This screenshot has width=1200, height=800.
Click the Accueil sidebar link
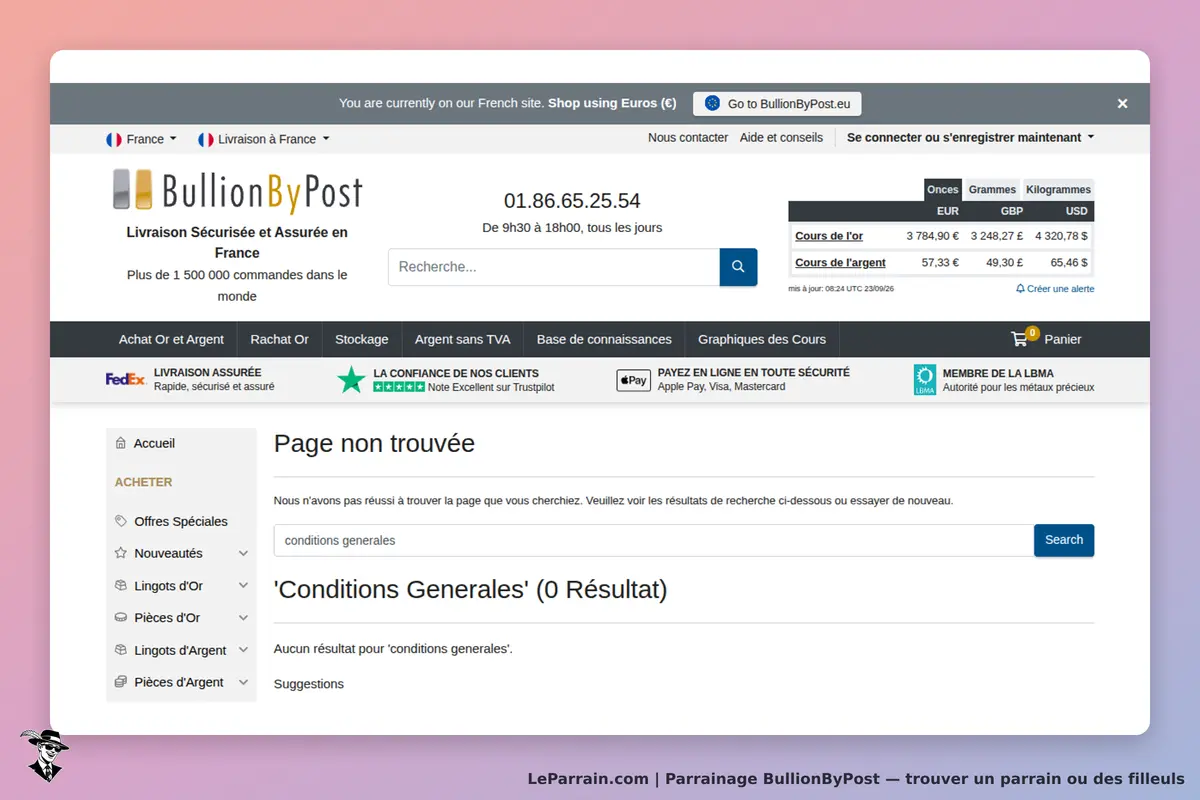[x=154, y=443]
